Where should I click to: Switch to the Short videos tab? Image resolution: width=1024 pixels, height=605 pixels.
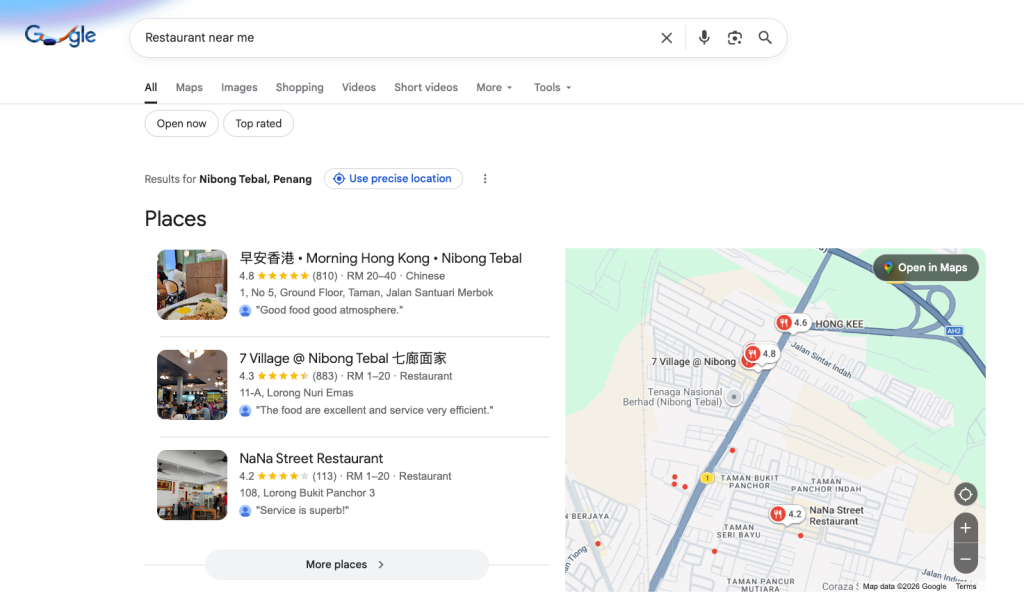point(425,88)
